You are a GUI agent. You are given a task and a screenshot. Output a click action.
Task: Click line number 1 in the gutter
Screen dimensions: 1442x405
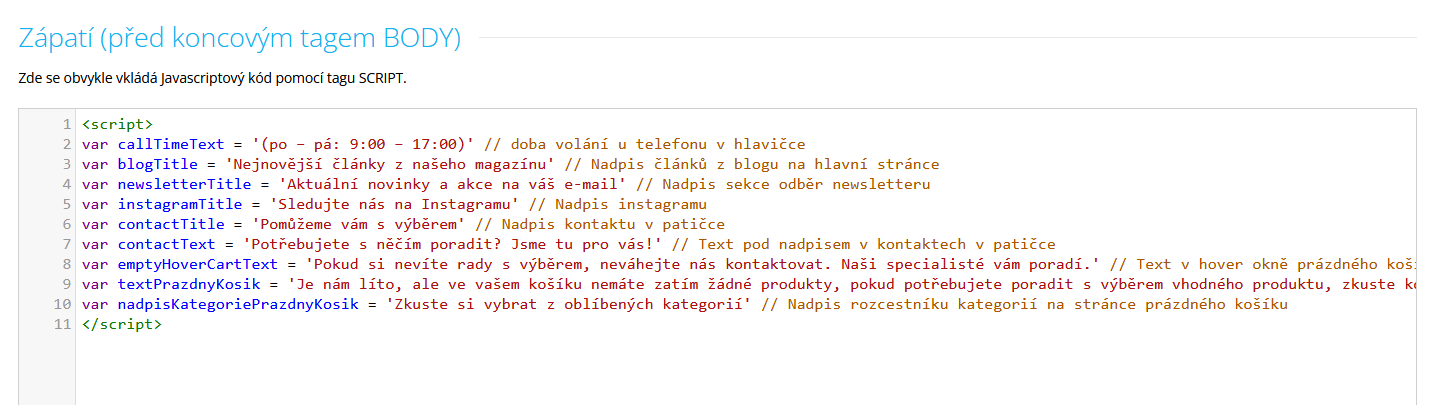pos(66,124)
